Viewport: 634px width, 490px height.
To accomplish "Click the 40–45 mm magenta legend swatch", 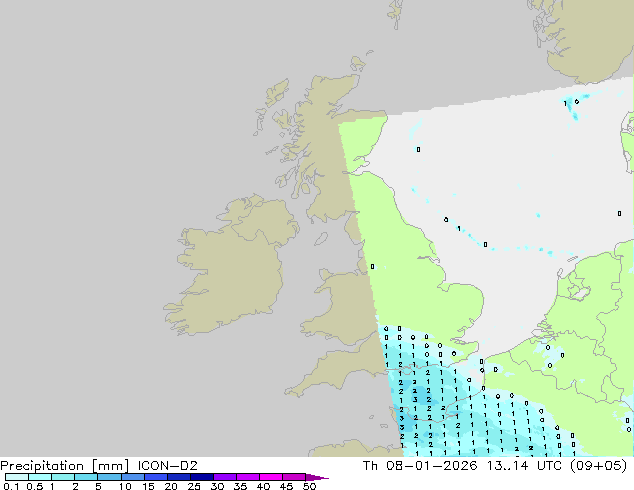I will tap(271, 477).
